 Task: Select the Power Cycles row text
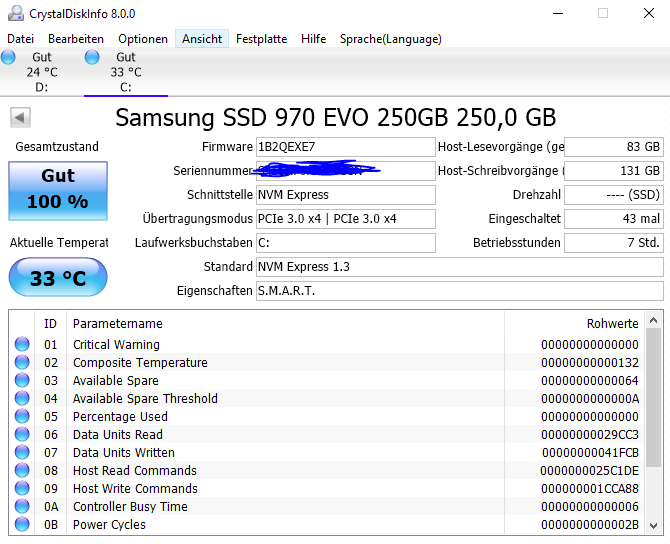109,524
